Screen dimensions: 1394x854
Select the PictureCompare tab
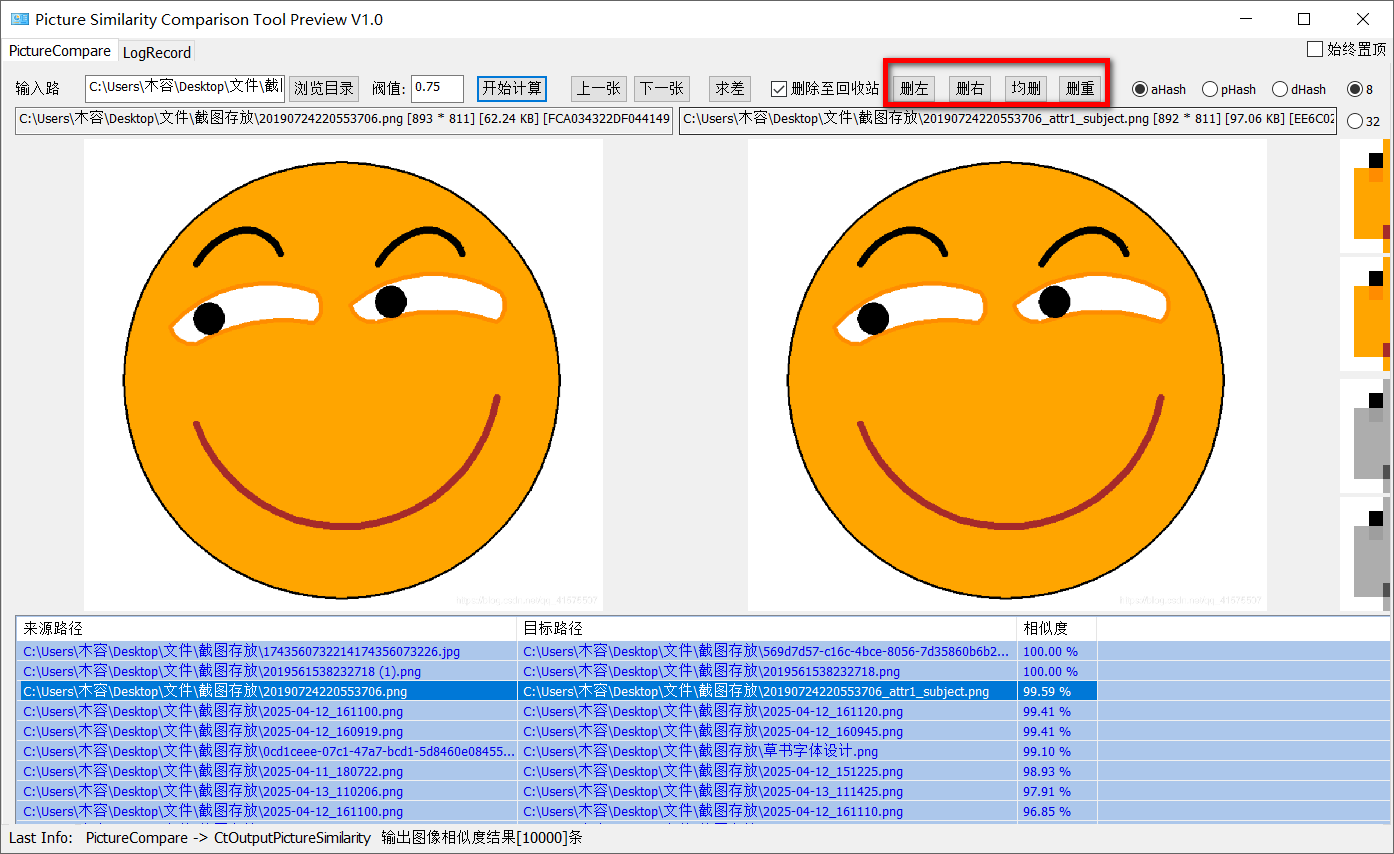[60, 51]
